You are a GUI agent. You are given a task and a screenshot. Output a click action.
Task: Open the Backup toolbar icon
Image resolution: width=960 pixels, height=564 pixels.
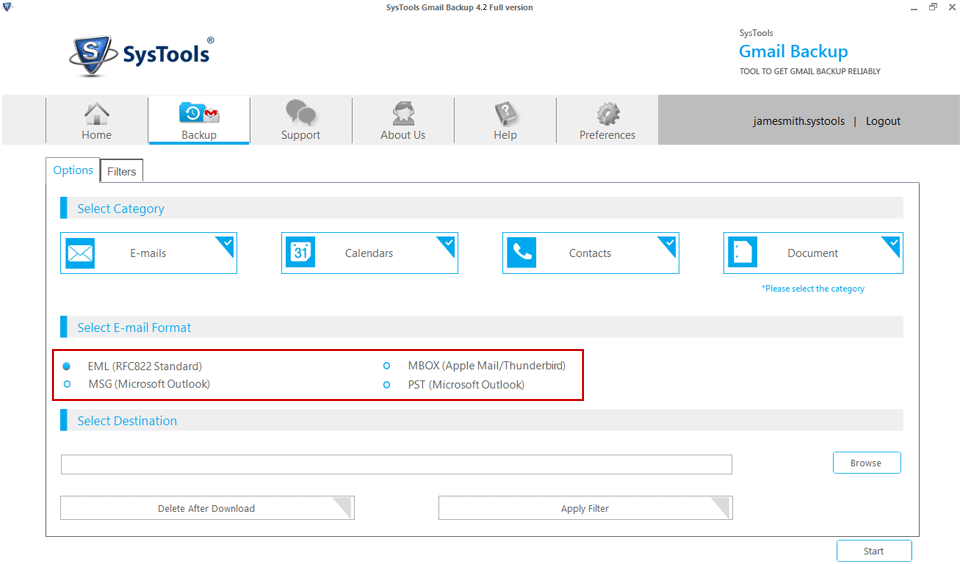(x=199, y=113)
